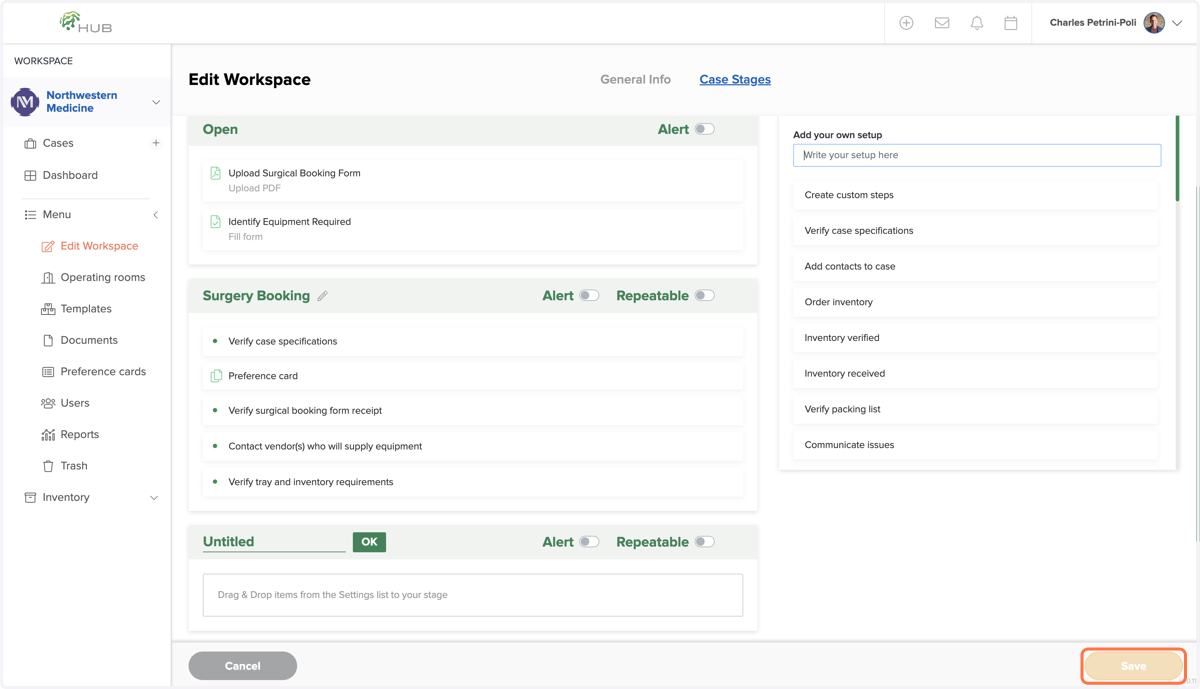Click the Operating rooms building icon
Viewport: 1200px width, 689px height.
[x=48, y=277]
